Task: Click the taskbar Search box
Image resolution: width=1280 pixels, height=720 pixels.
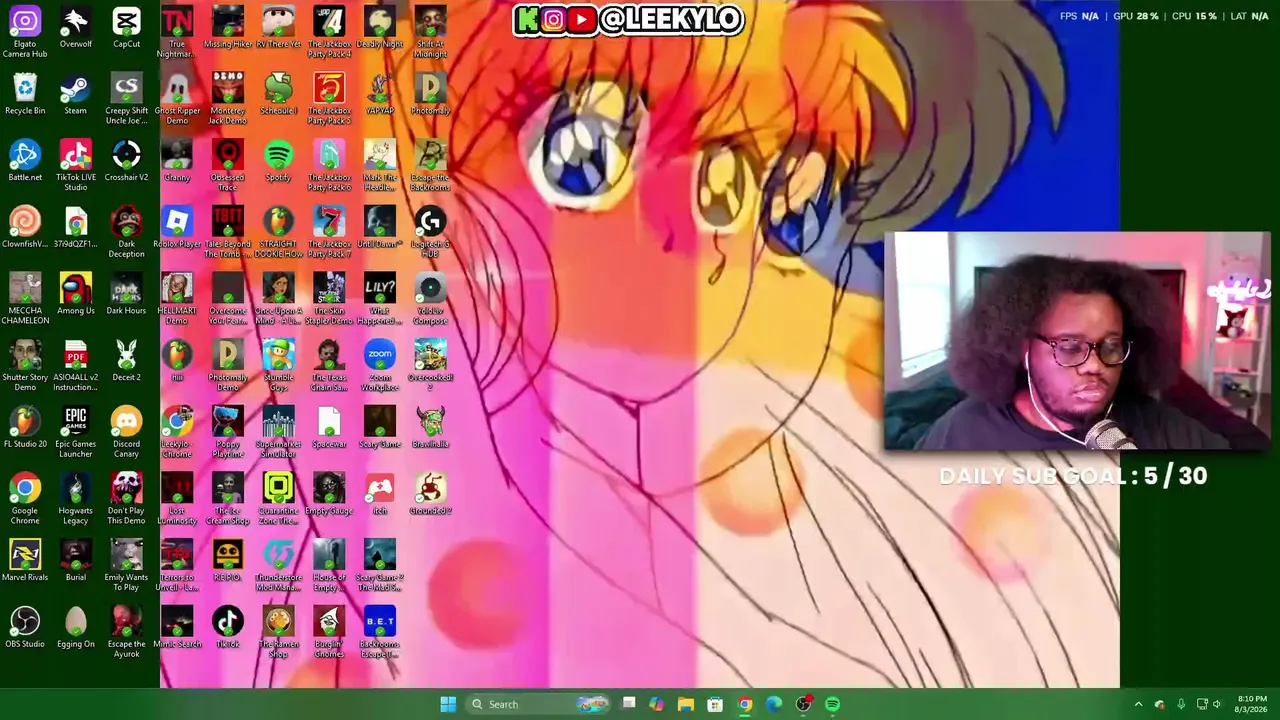Action: (x=539, y=704)
